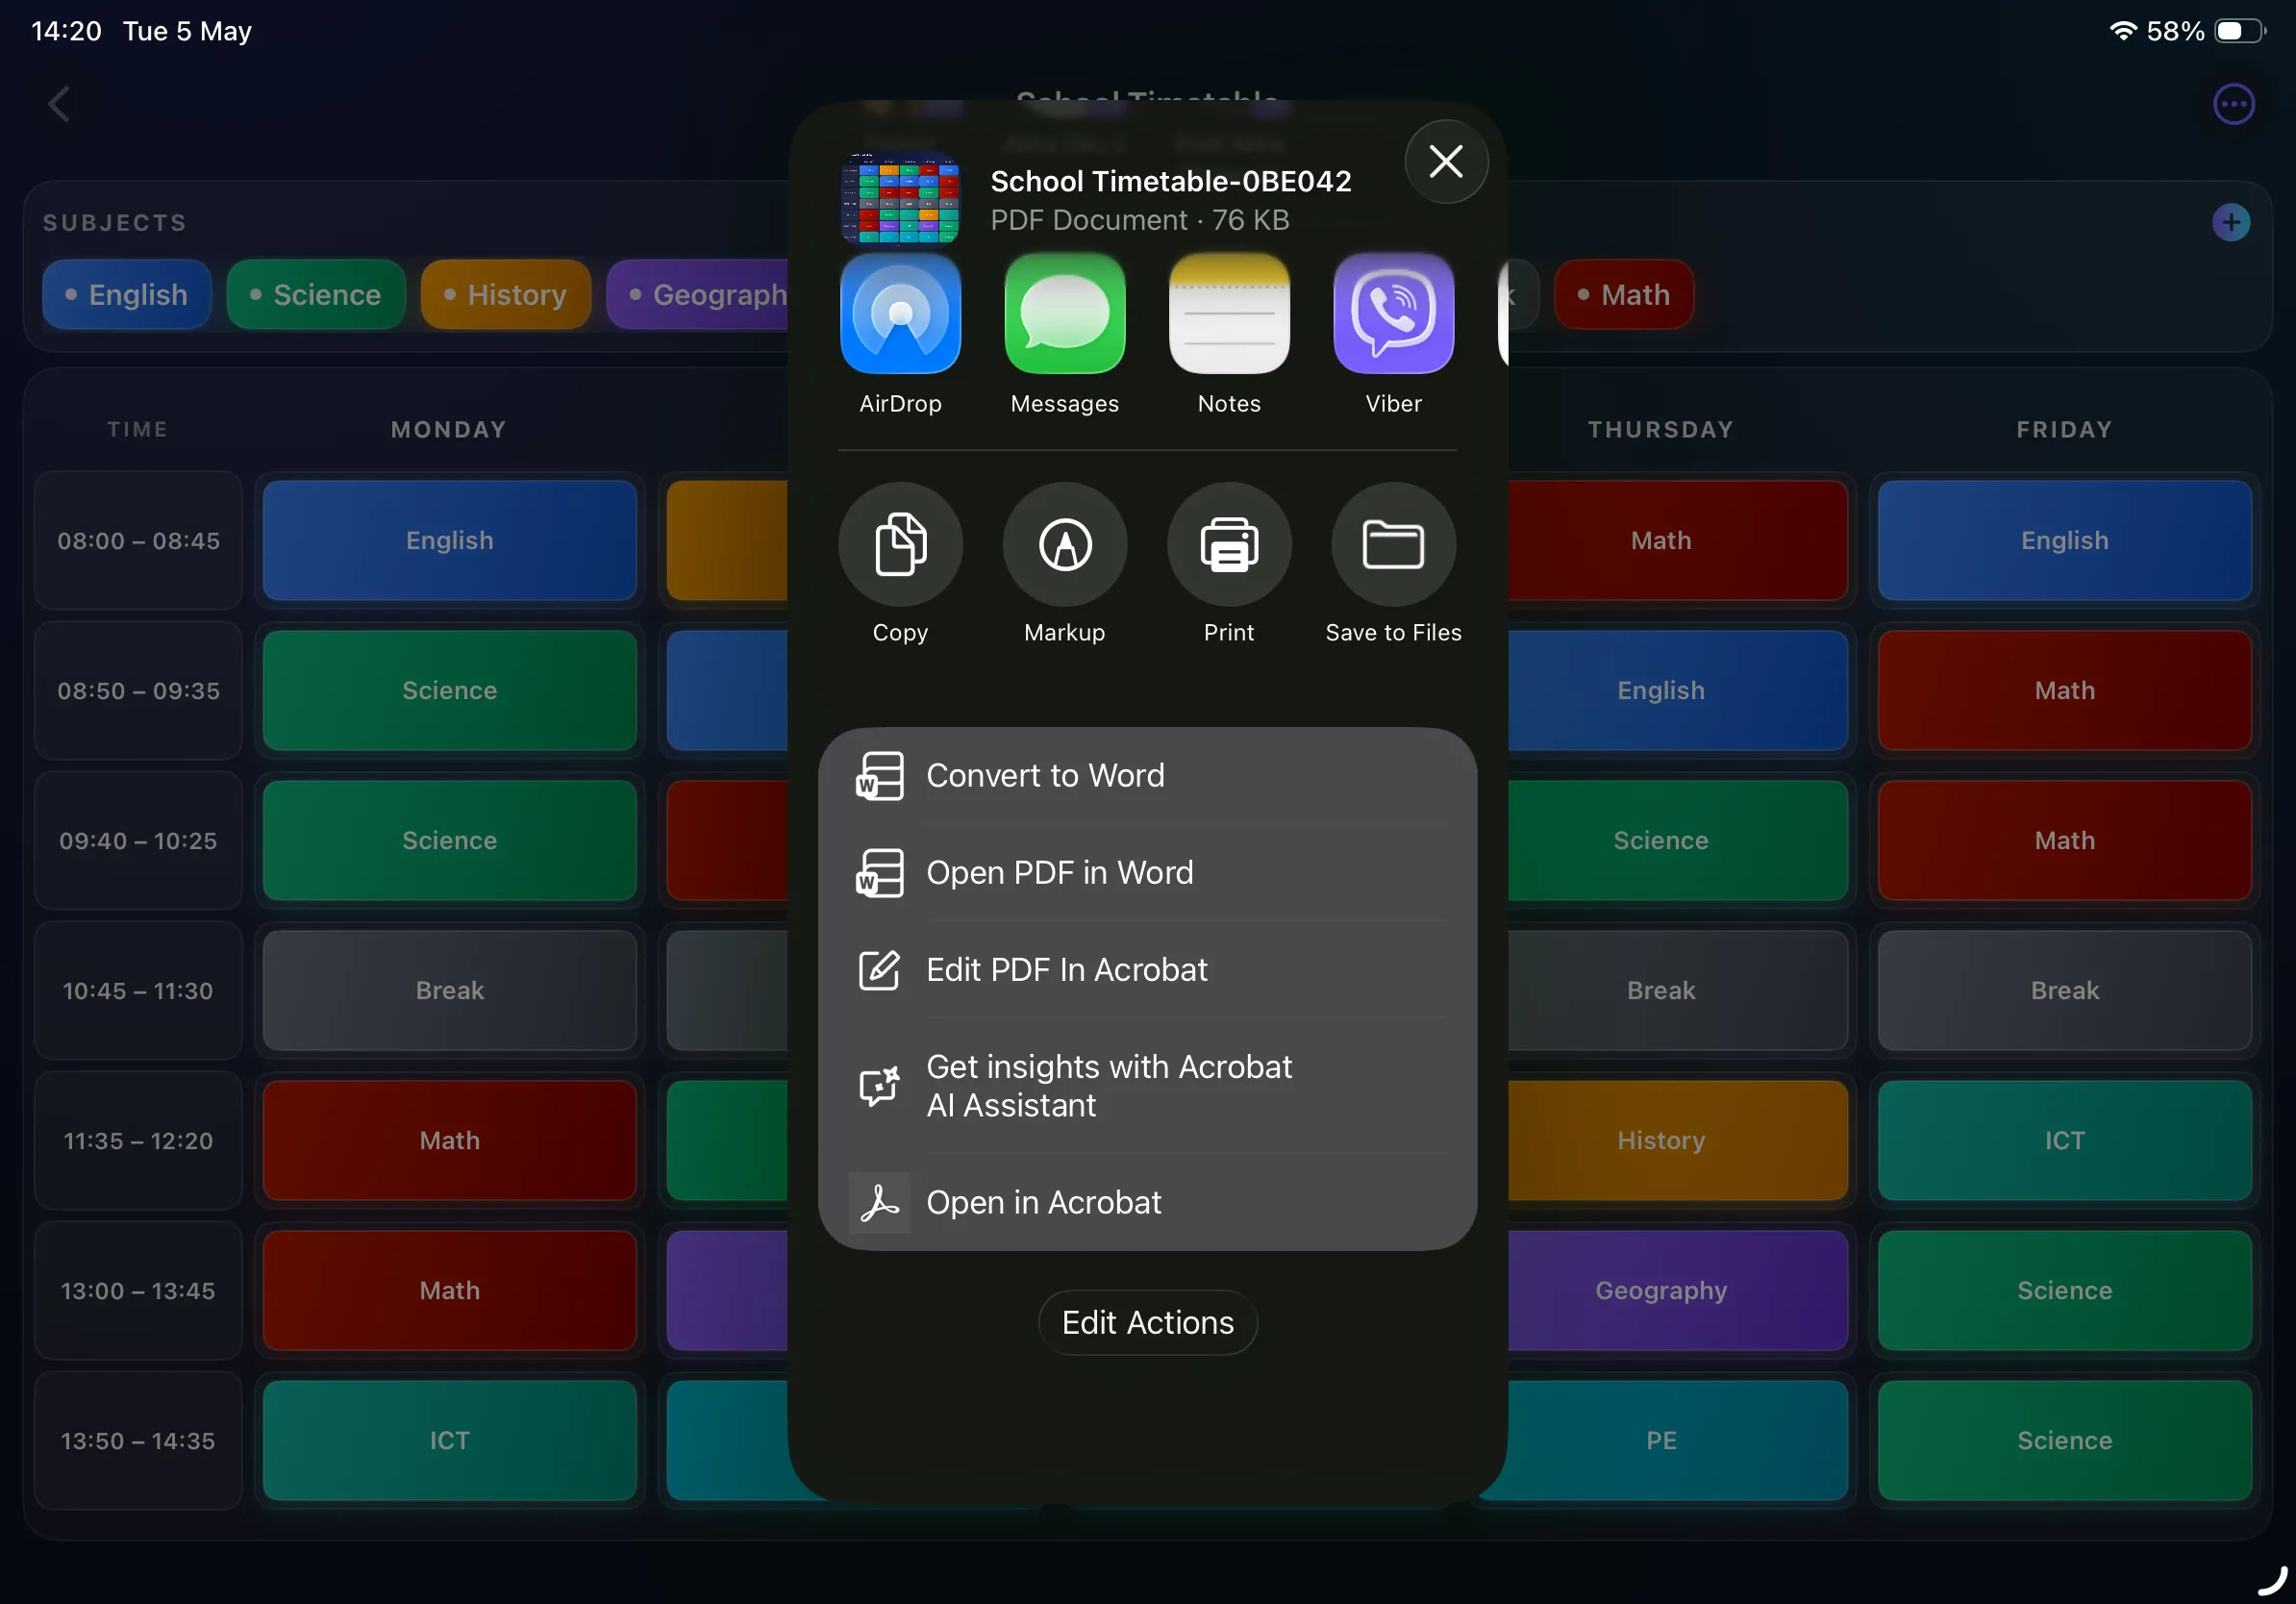This screenshot has width=2296, height=1604.
Task: Send timetable to Notes app
Action: pos(1229,313)
